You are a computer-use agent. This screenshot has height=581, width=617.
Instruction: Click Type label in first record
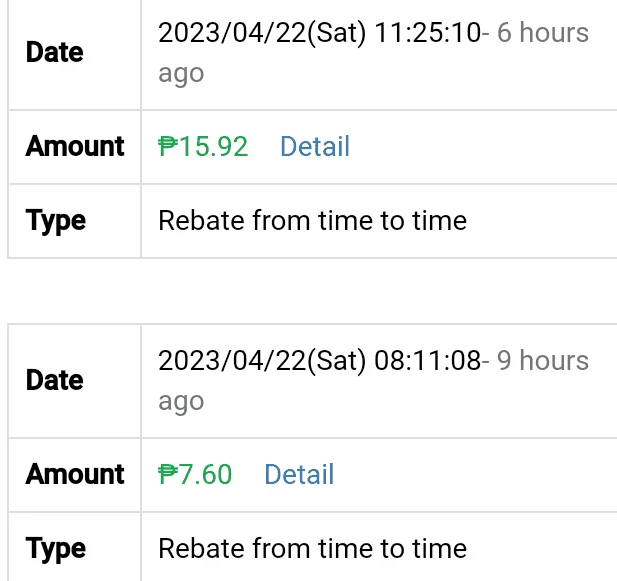55,221
